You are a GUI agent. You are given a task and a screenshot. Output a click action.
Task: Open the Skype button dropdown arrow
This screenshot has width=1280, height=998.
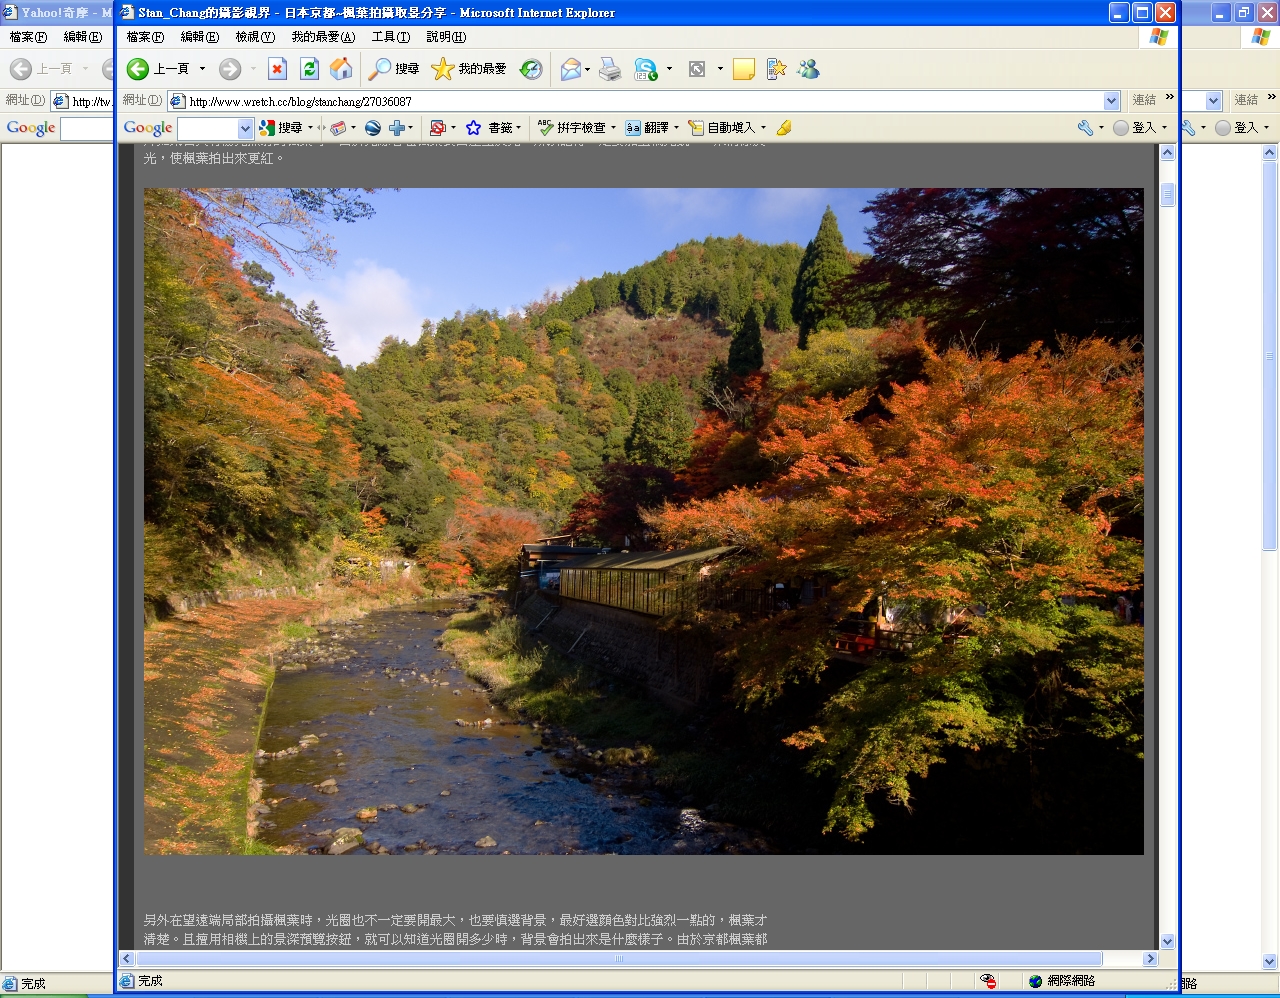[x=669, y=69]
